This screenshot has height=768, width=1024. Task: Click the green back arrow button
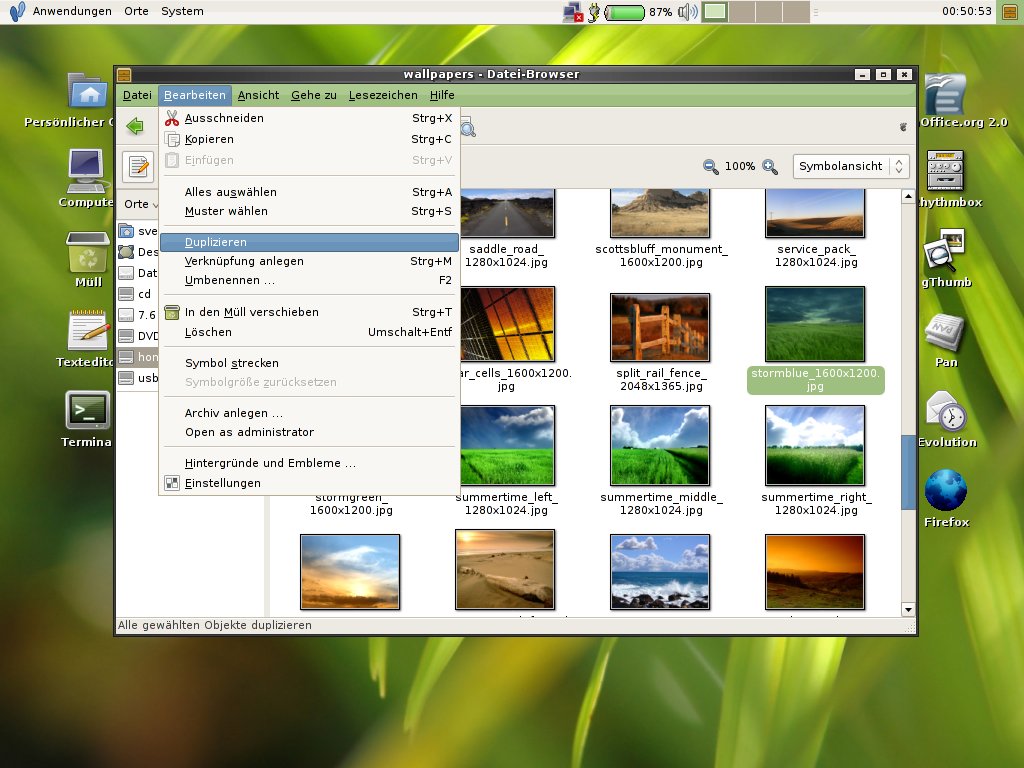[x=135, y=126]
